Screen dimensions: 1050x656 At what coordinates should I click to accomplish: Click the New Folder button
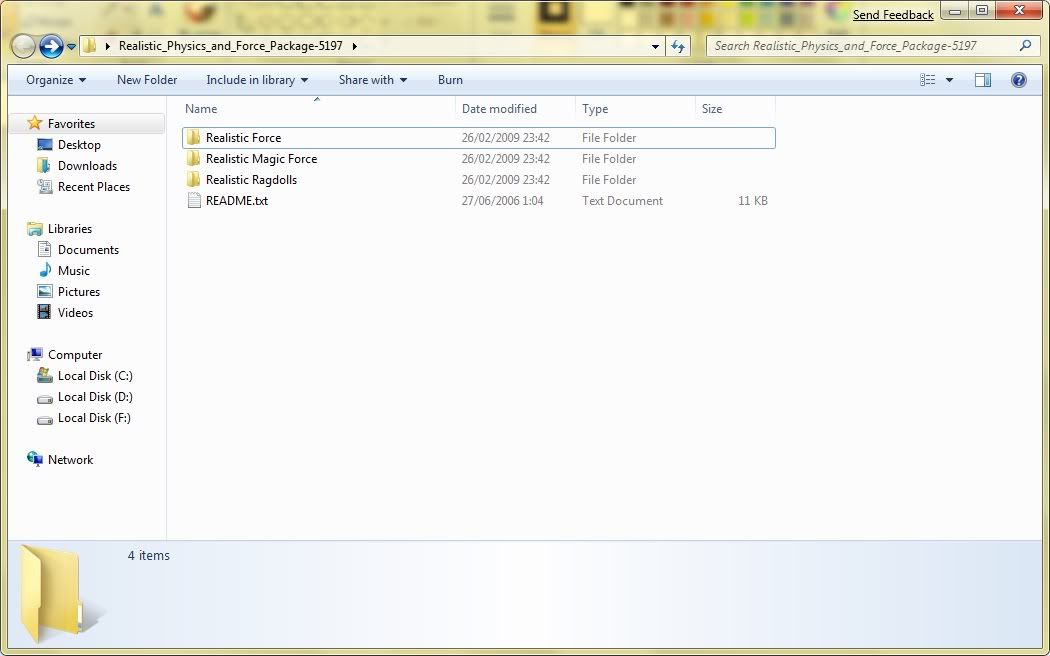(147, 80)
